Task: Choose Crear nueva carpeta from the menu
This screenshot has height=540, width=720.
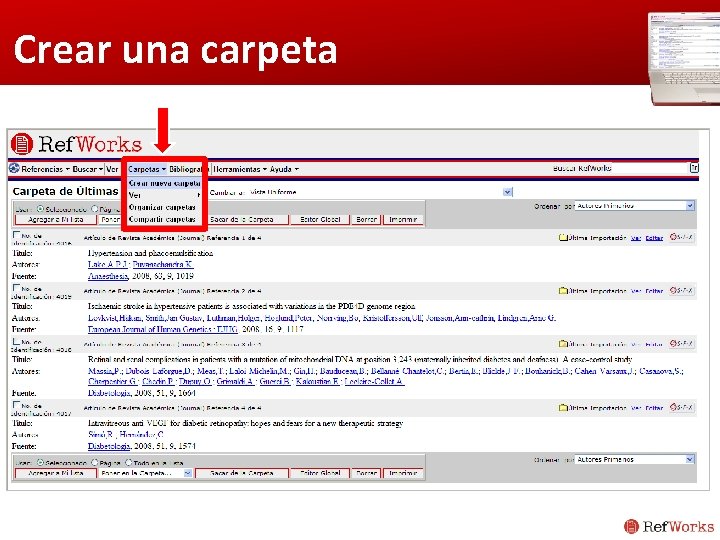Action: [164, 183]
